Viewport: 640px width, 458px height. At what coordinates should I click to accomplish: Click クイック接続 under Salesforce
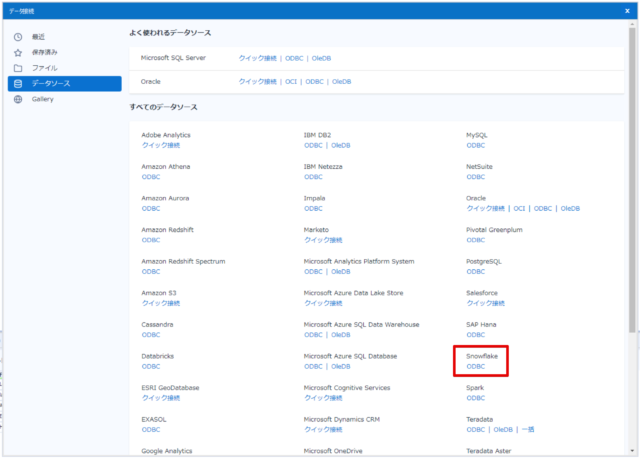pos(486,303)
